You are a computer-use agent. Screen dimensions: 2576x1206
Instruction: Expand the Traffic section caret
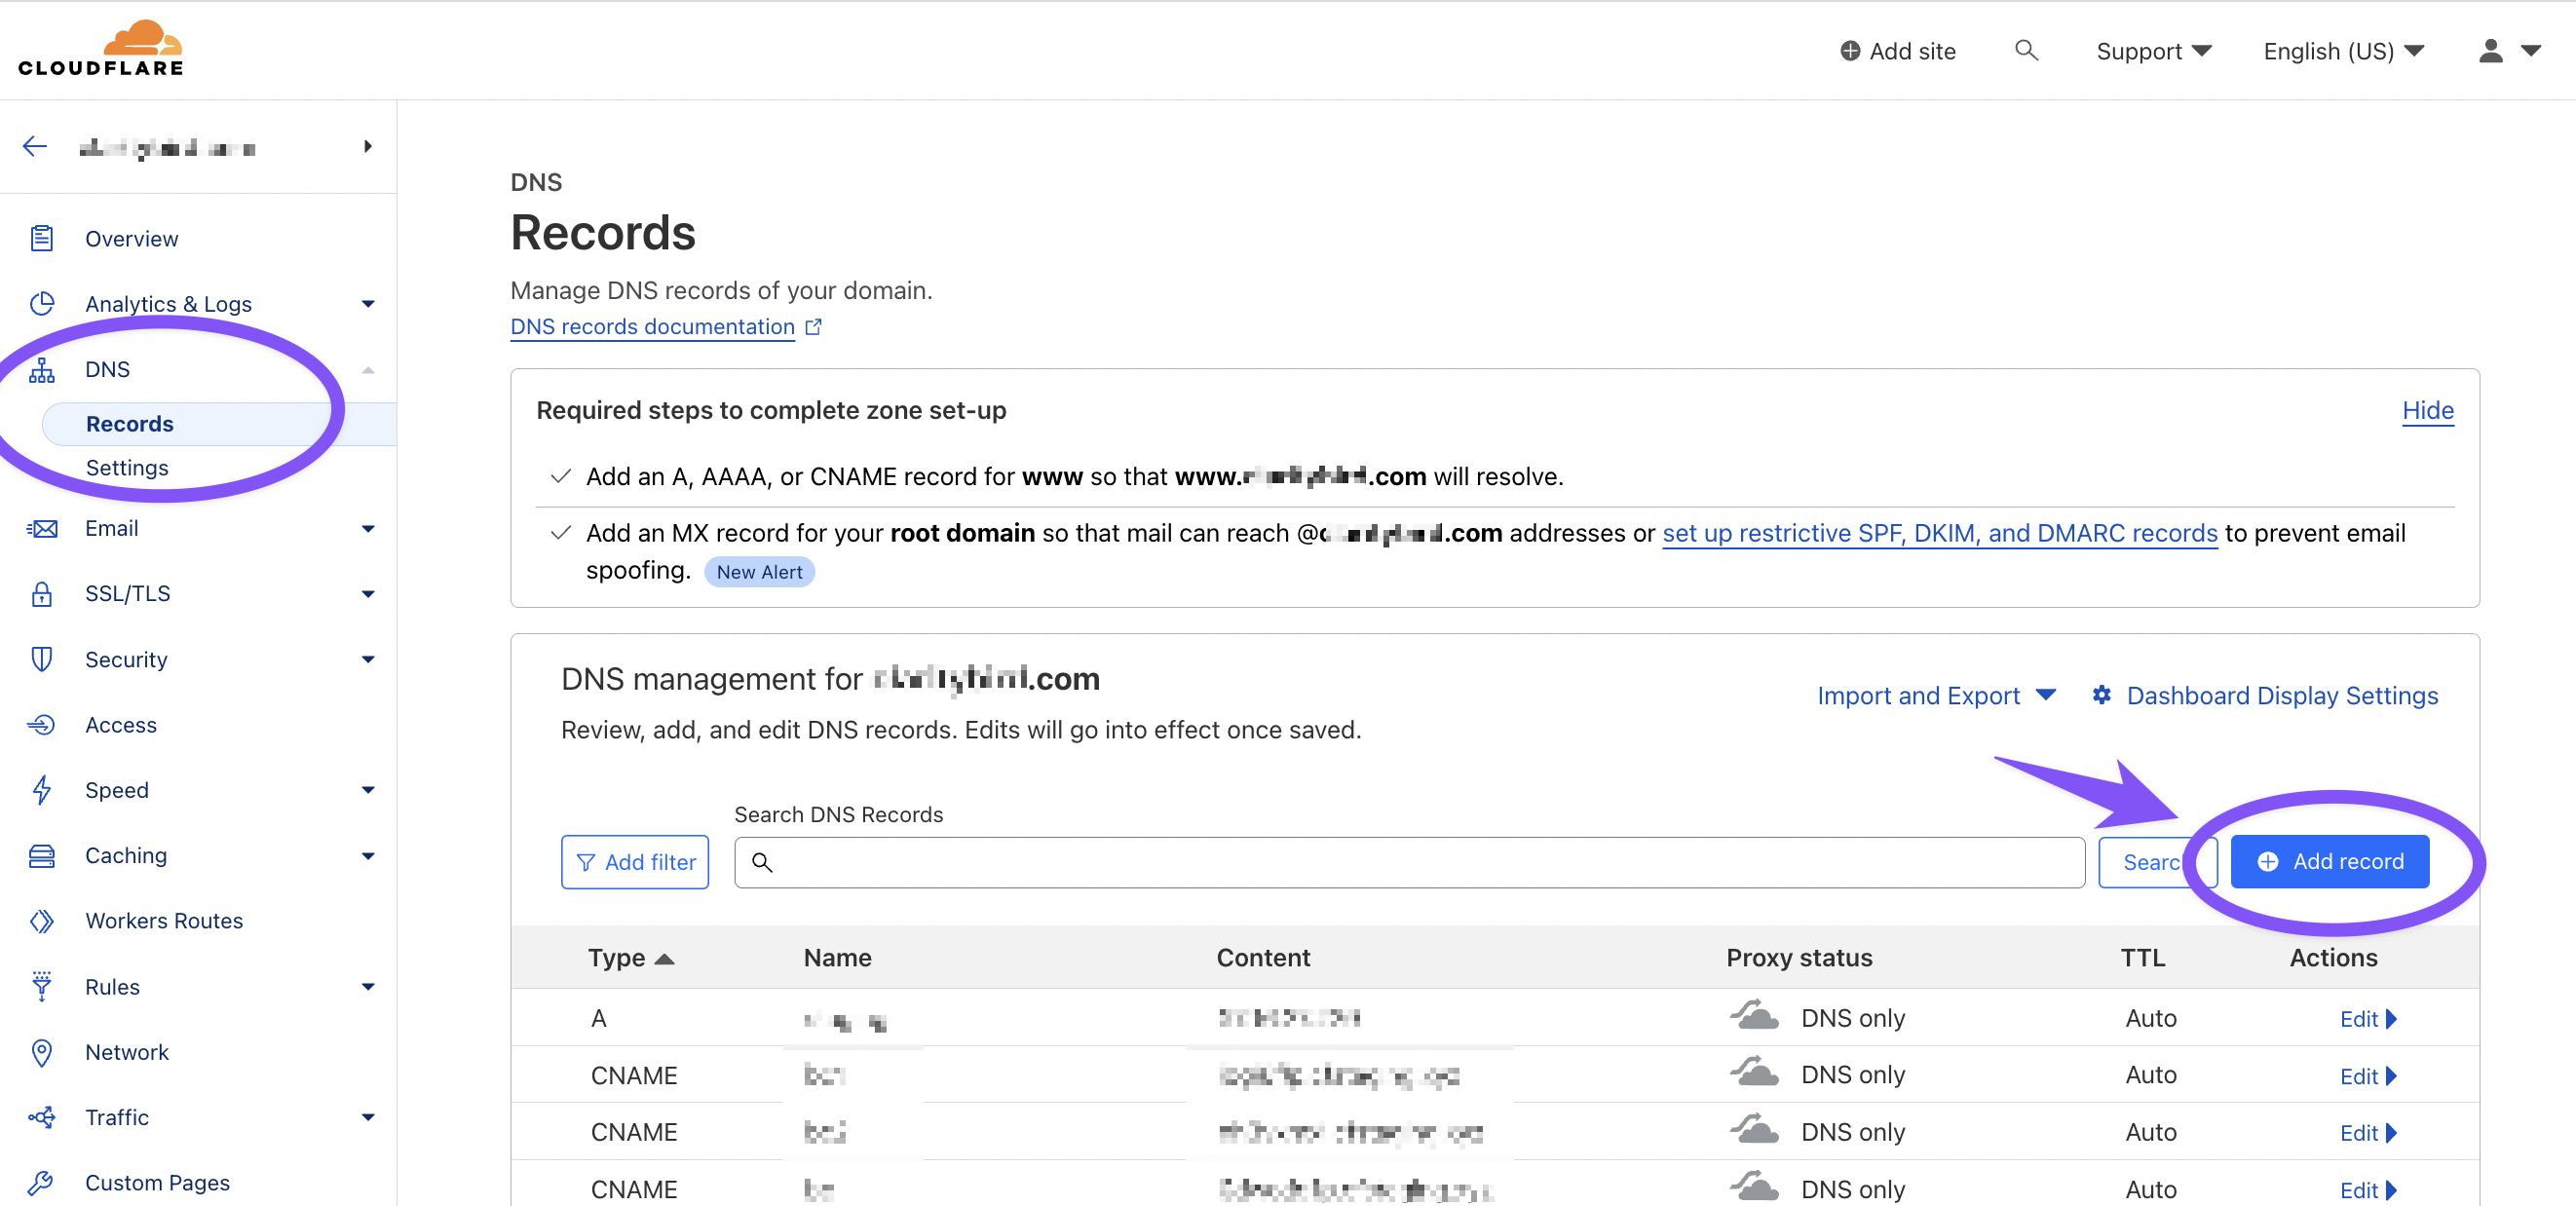(x=368, y=1117)
